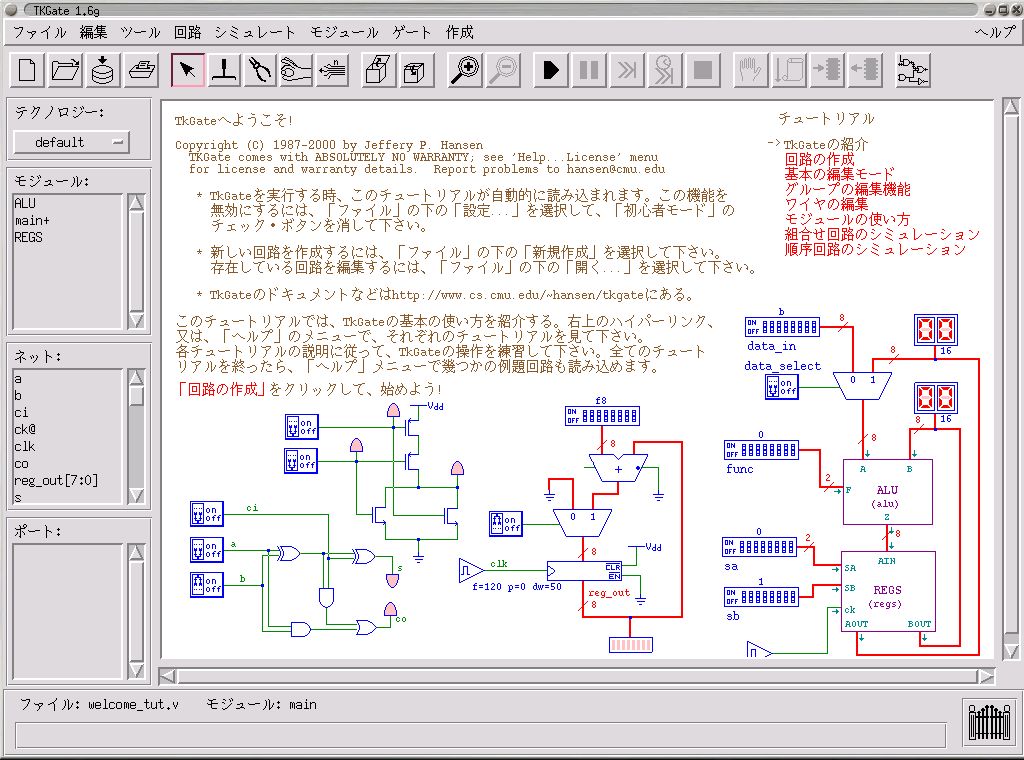Zoom in with the magnifier plus icon
1024x760 pixels.
465,70
